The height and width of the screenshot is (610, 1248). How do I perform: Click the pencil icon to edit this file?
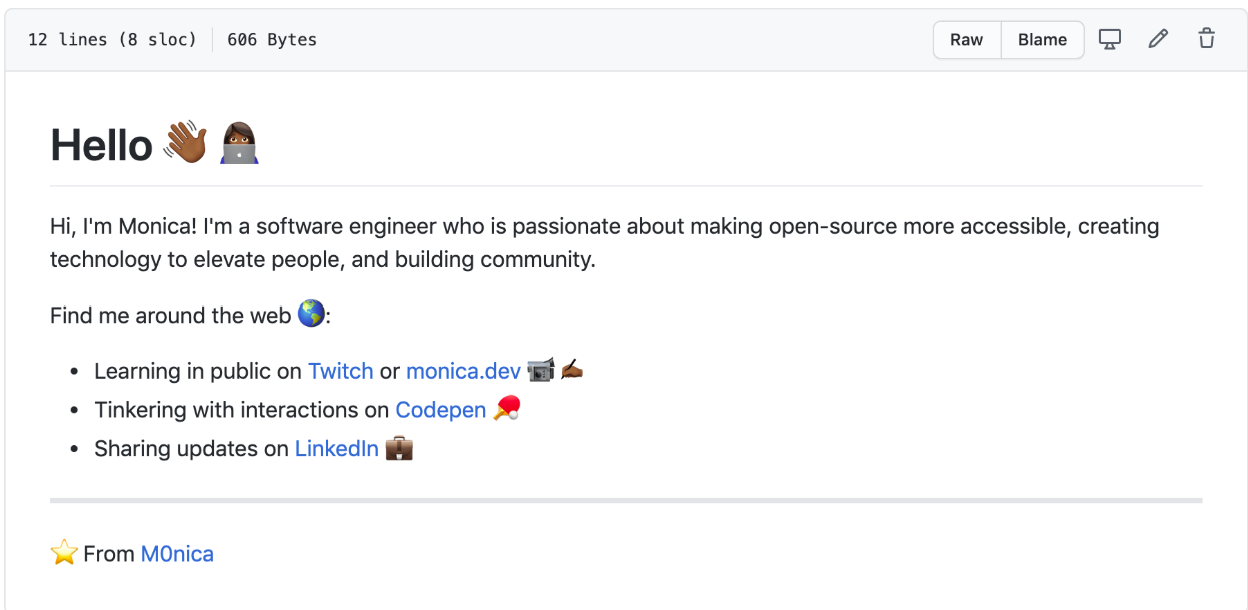tap(1158, 39)
